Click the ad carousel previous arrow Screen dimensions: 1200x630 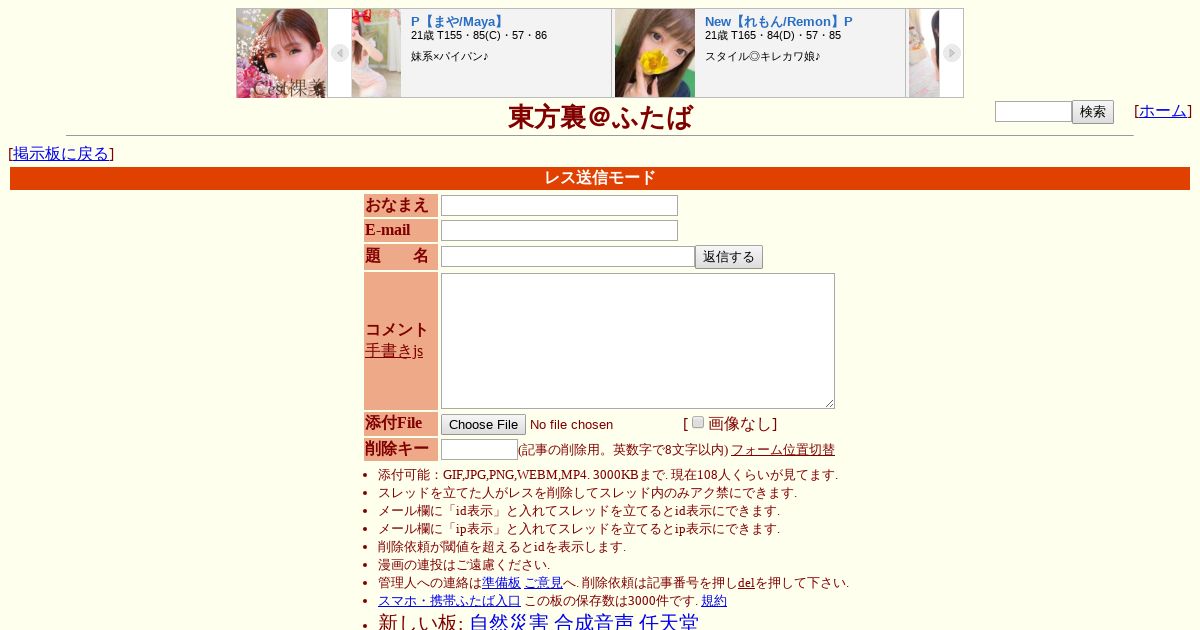click(x=340, y=53)
